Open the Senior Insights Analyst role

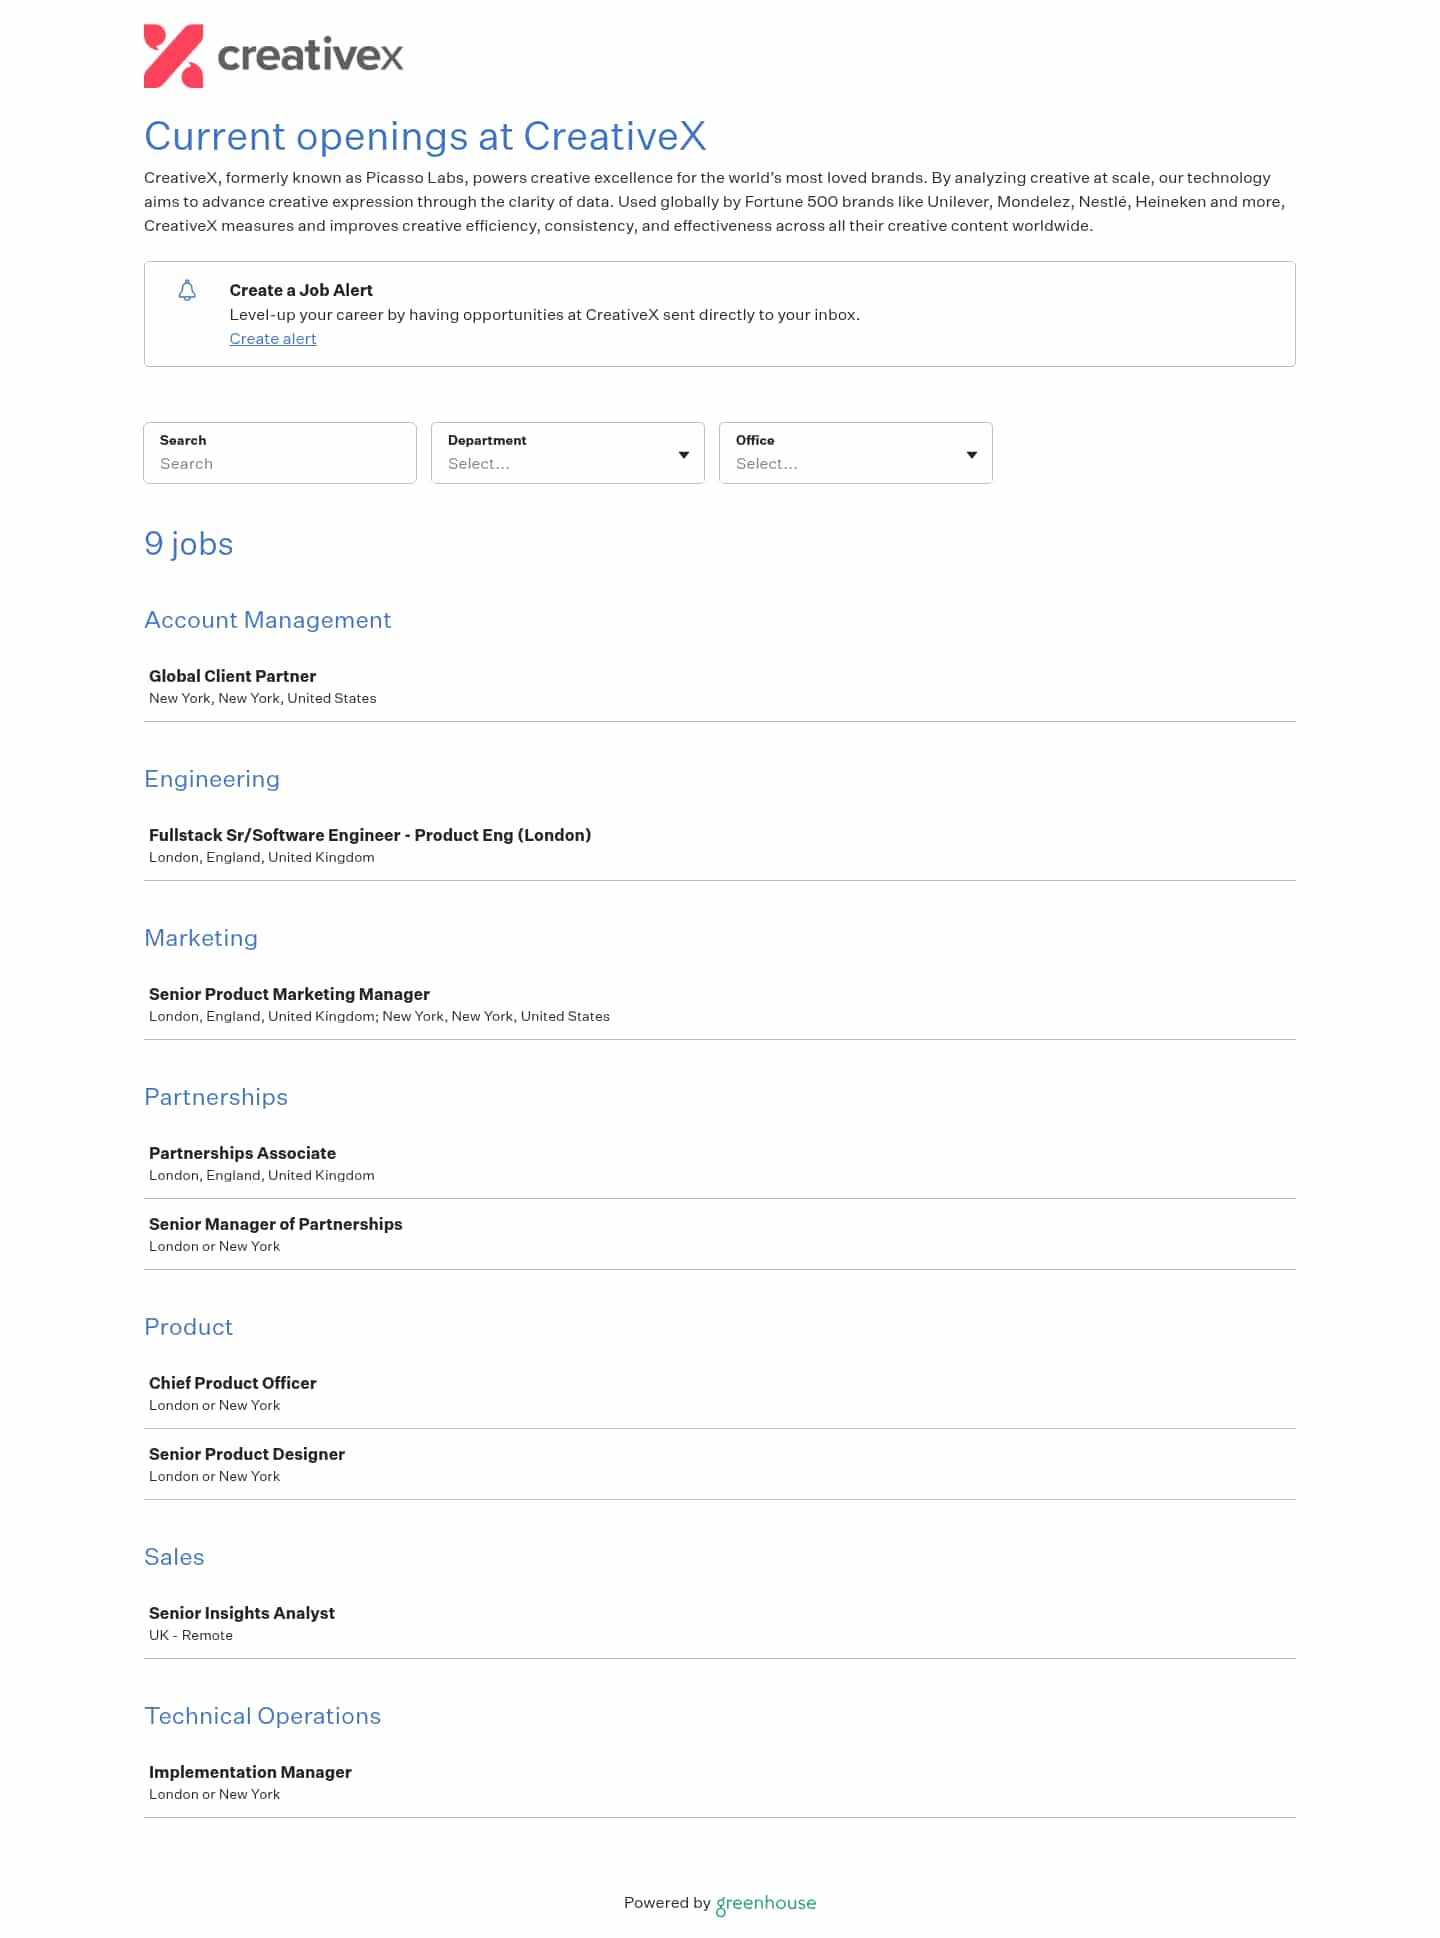click(x=241, y=1613)
